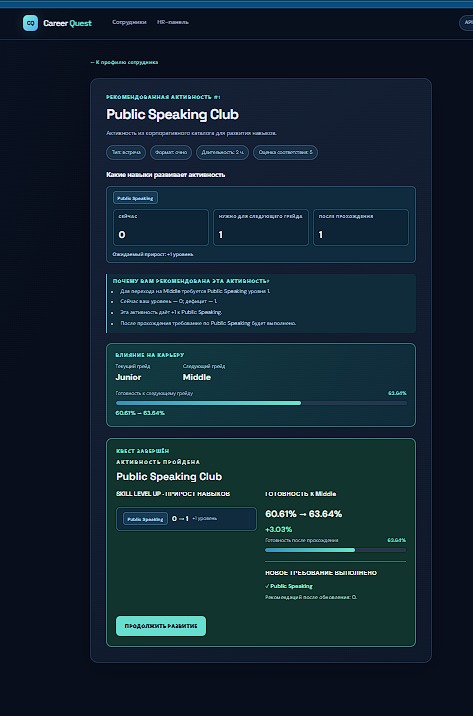The width and height of the screenshot is (473, 716).
Task: Open the HR-панель navigation item
Action: coord(173,22)
